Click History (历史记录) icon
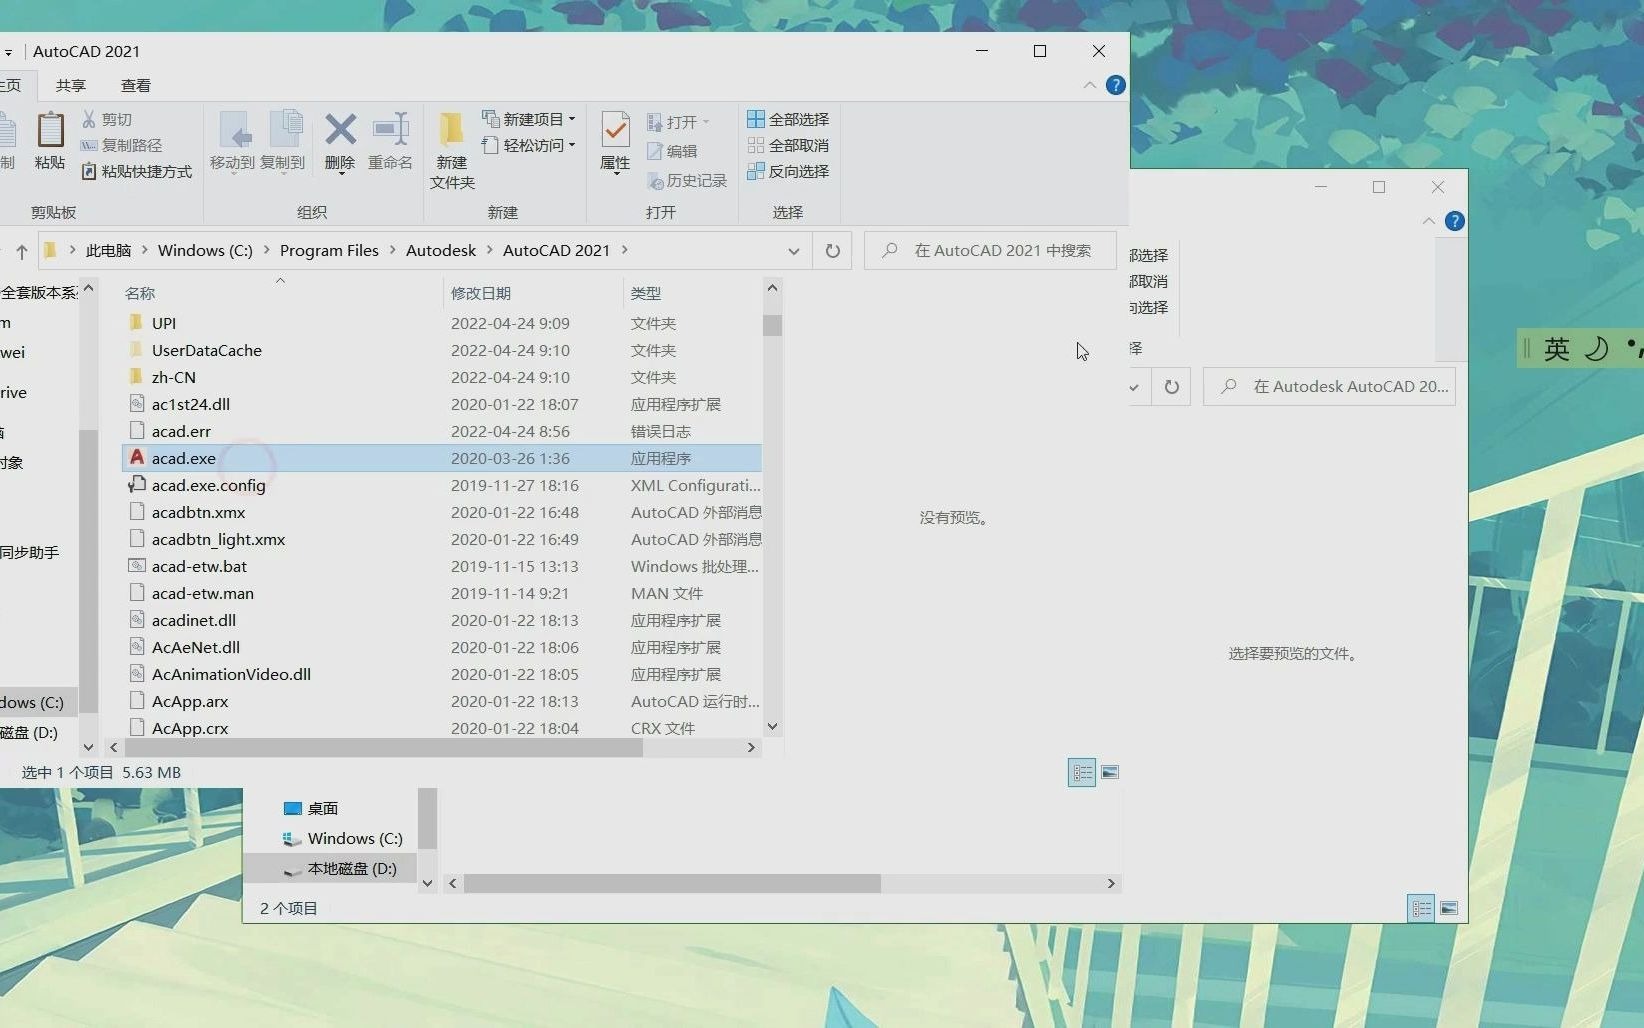 [x=656, y=181]
